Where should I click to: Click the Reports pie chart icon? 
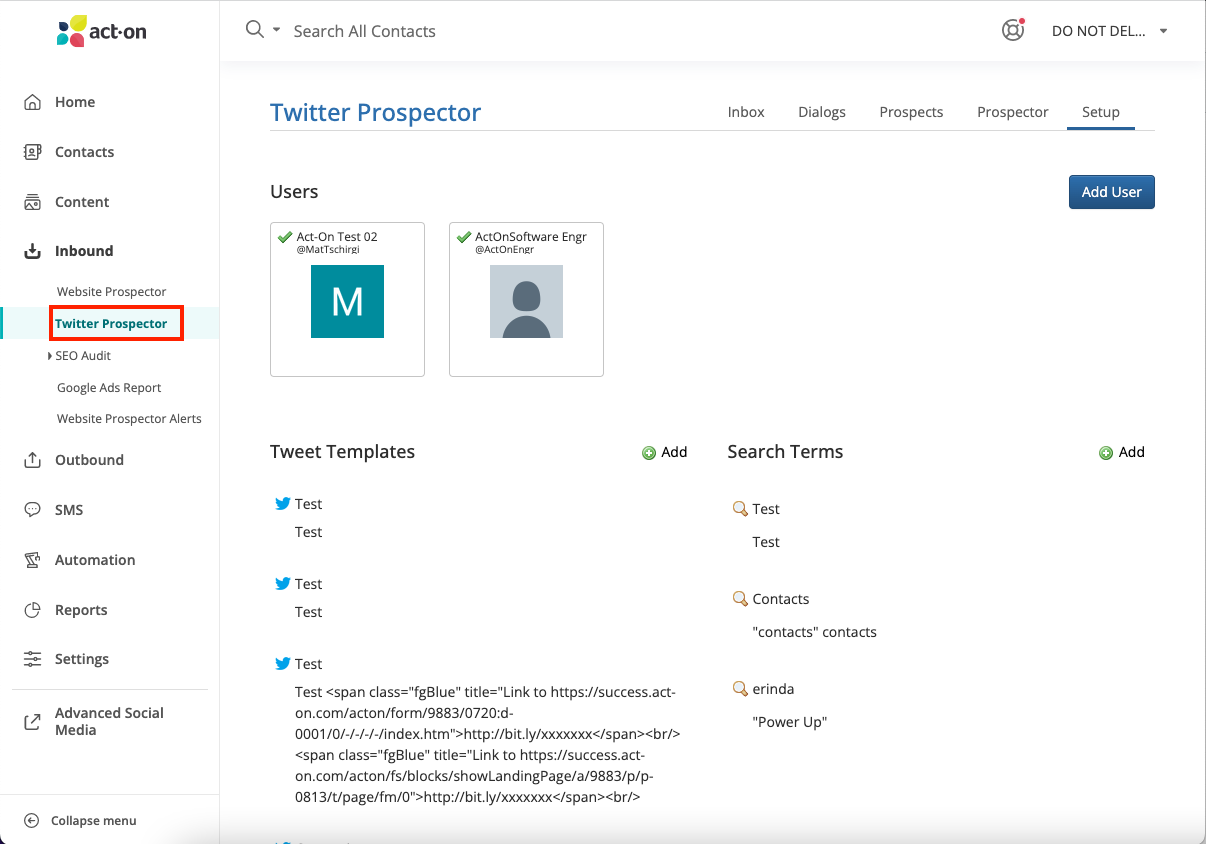[33, 610]
